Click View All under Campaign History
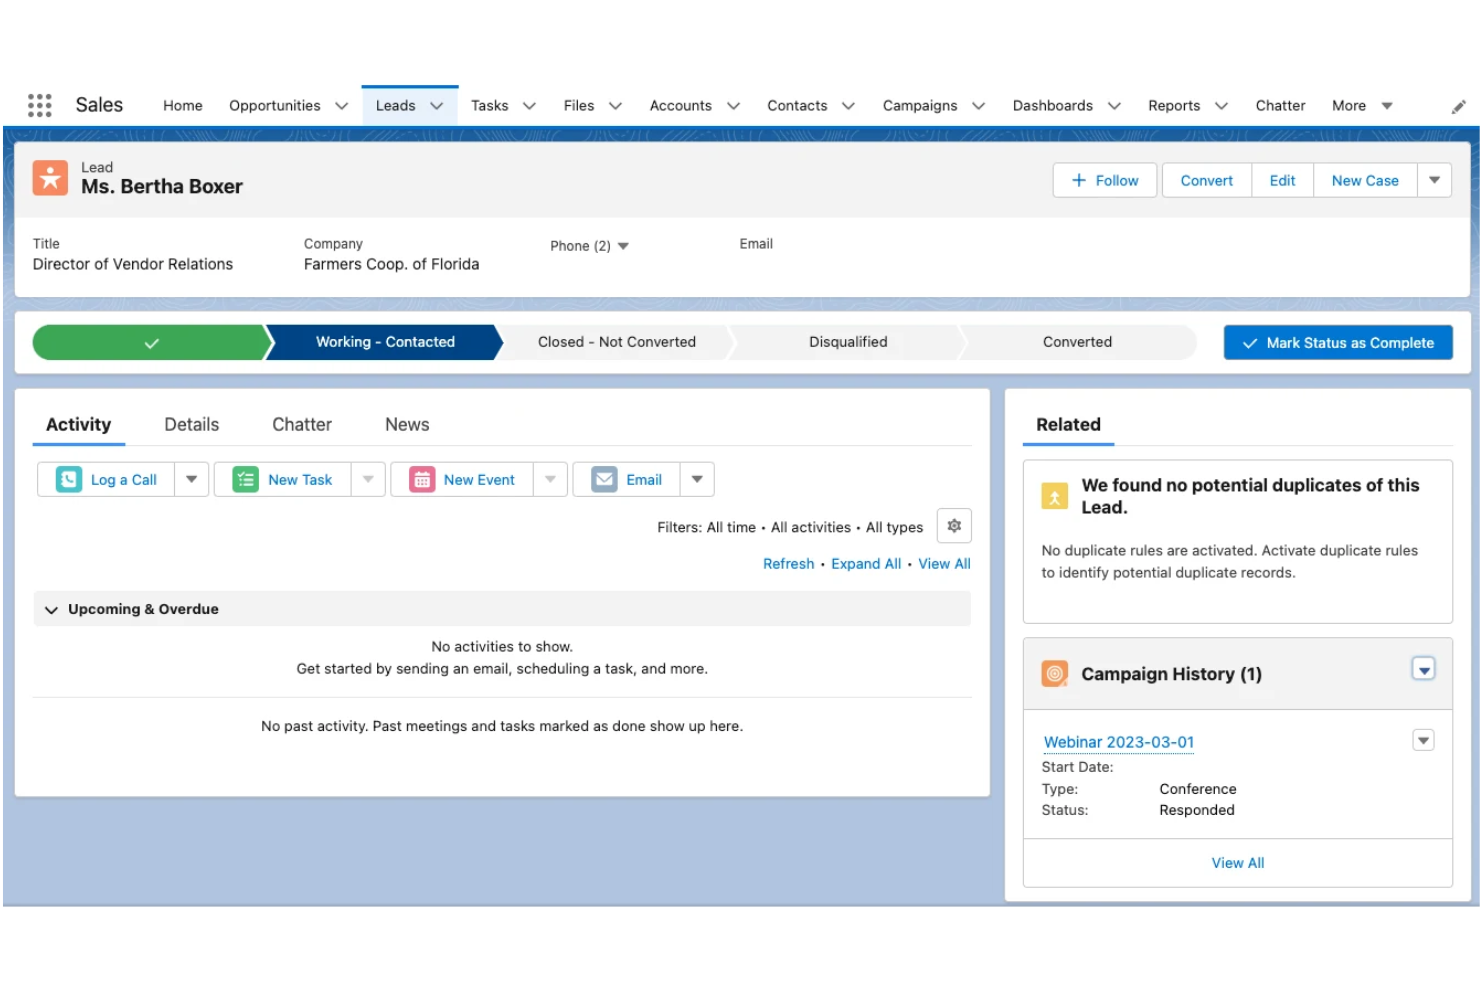Screen dimensions: 1480x987 point(1238,862)
